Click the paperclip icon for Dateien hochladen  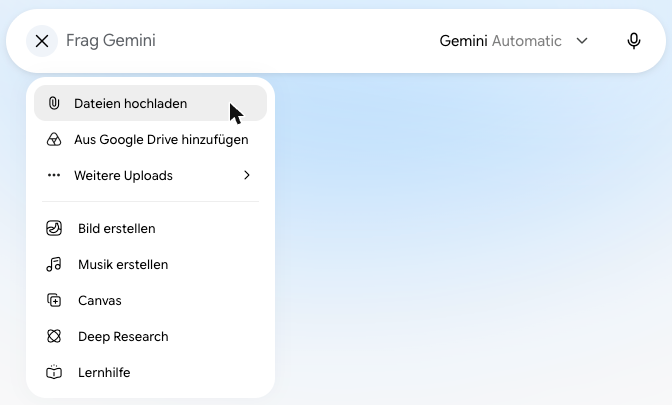[54, 103]
